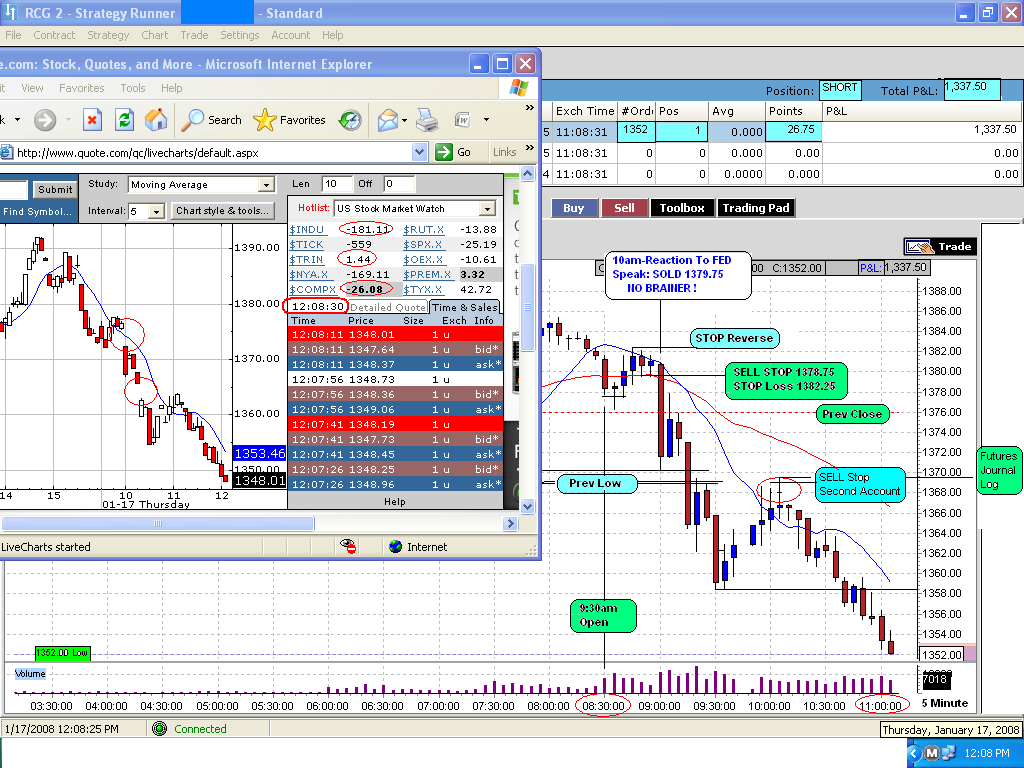The image size is (1024, 768).
Task: Click the Strategy Runner app icon in title bar
Action: pos(10,12)
